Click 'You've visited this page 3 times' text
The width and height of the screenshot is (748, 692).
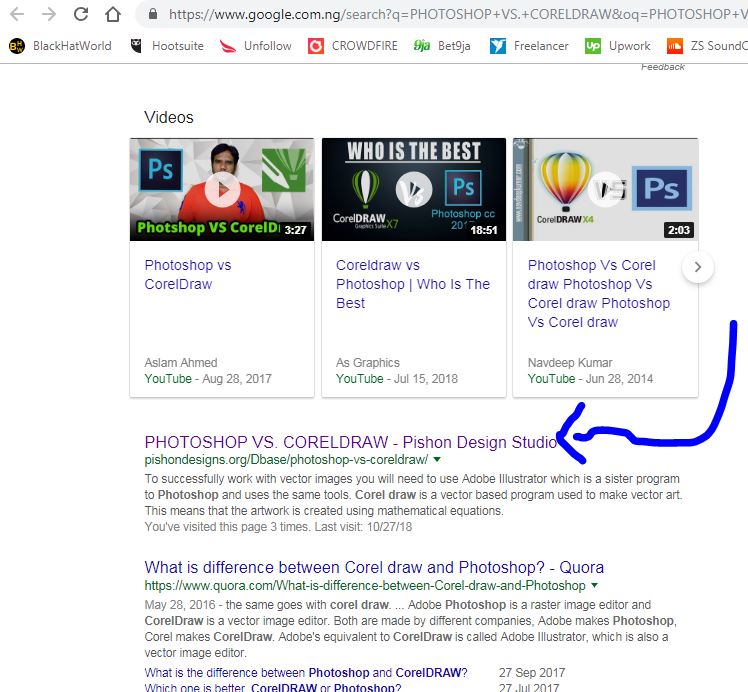tap(228, 527)
